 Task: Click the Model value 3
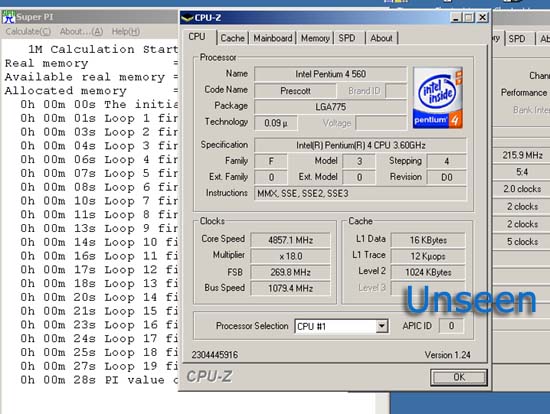(x=359, y=161)
